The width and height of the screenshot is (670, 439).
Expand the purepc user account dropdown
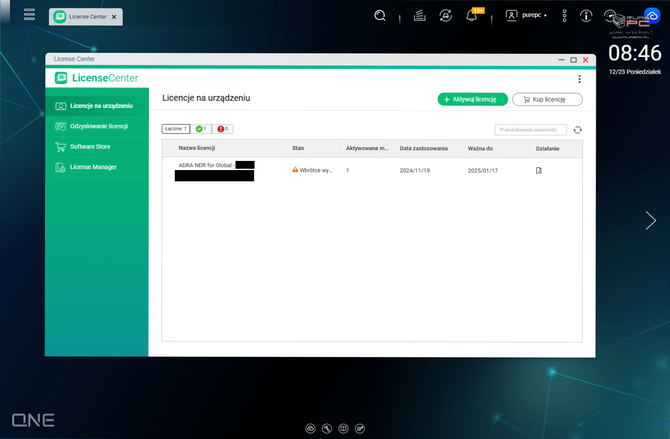click(527, 16)
